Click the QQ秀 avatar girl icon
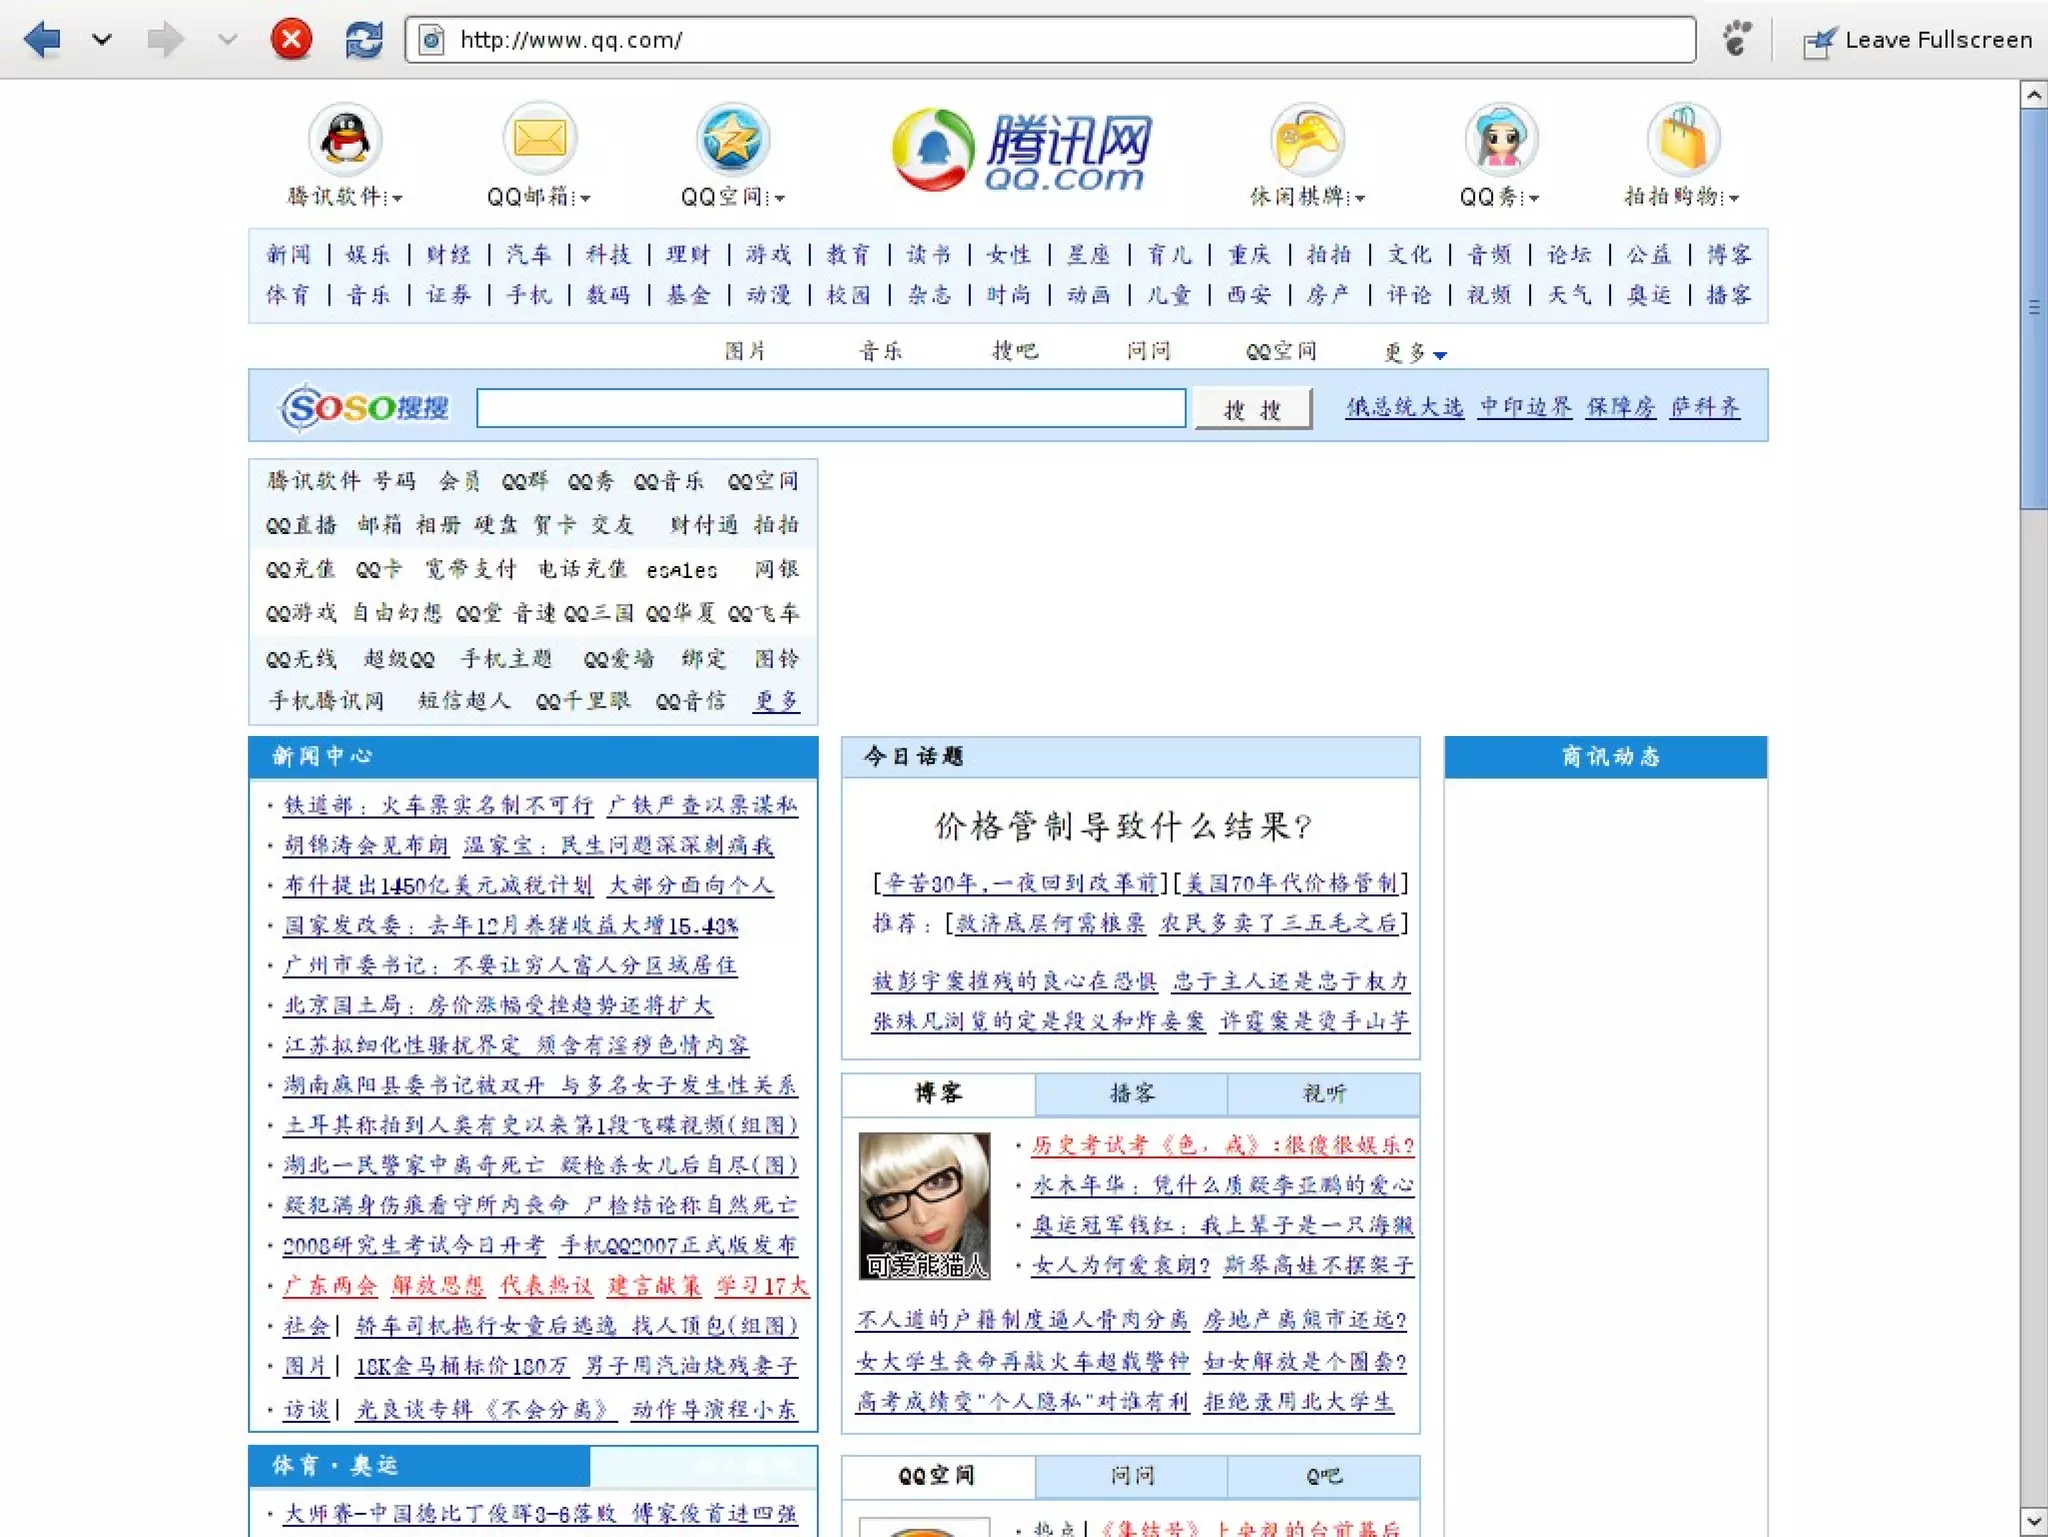Image resolution: width=2048 pixels, height=1537 pixels. [x=1500, y=139]
